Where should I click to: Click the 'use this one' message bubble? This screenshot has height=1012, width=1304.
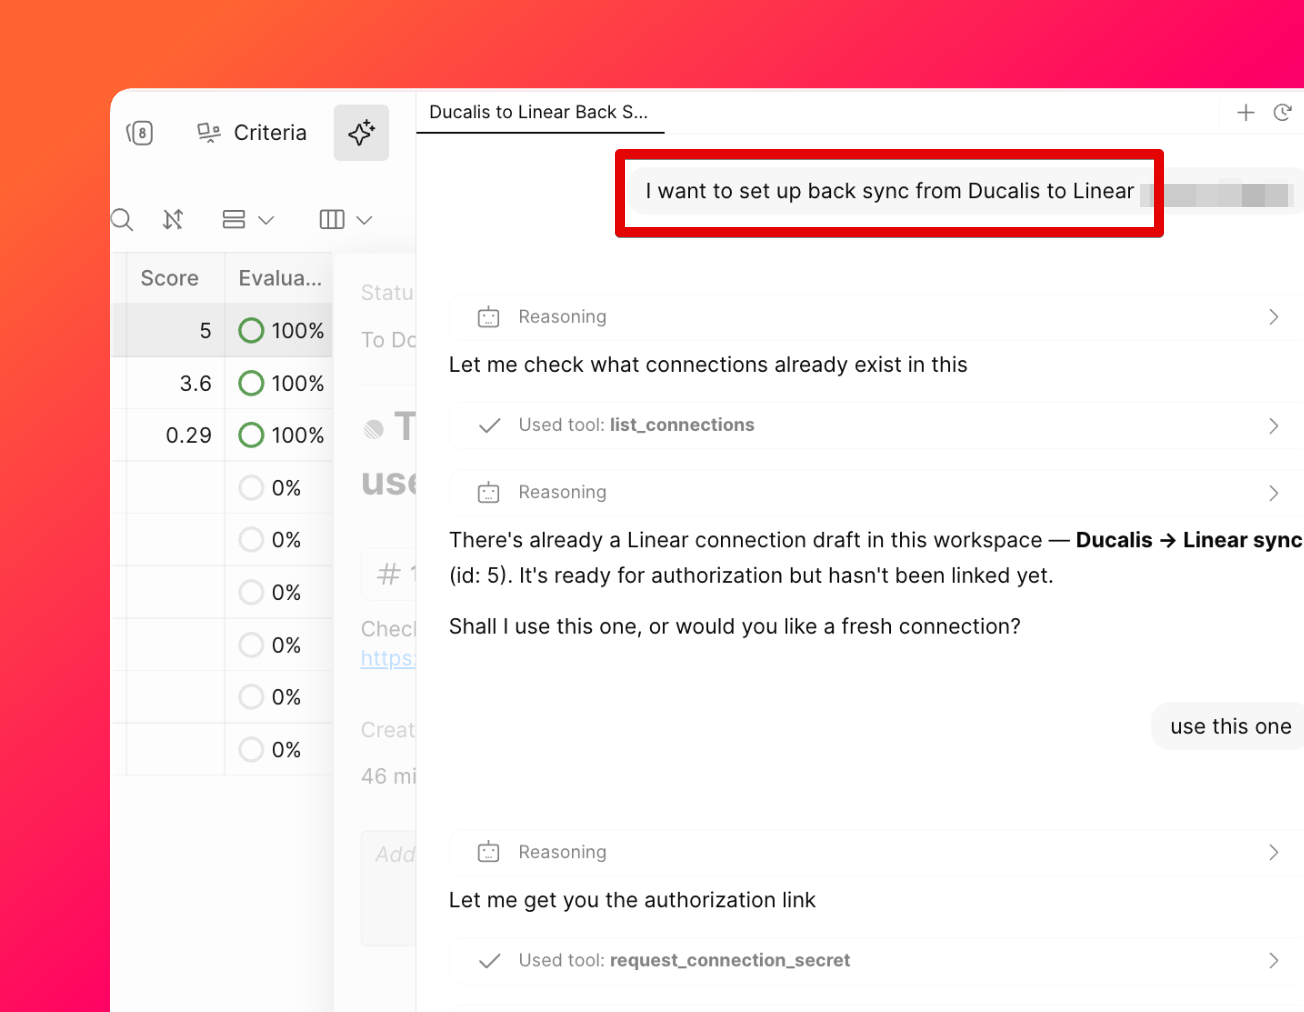[1230, 727]
